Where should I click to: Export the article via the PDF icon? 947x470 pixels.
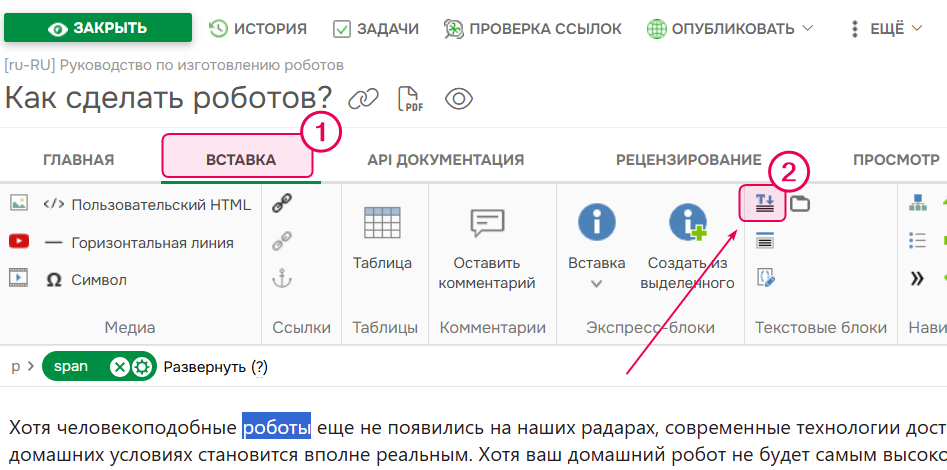click(x=411, y=98)
